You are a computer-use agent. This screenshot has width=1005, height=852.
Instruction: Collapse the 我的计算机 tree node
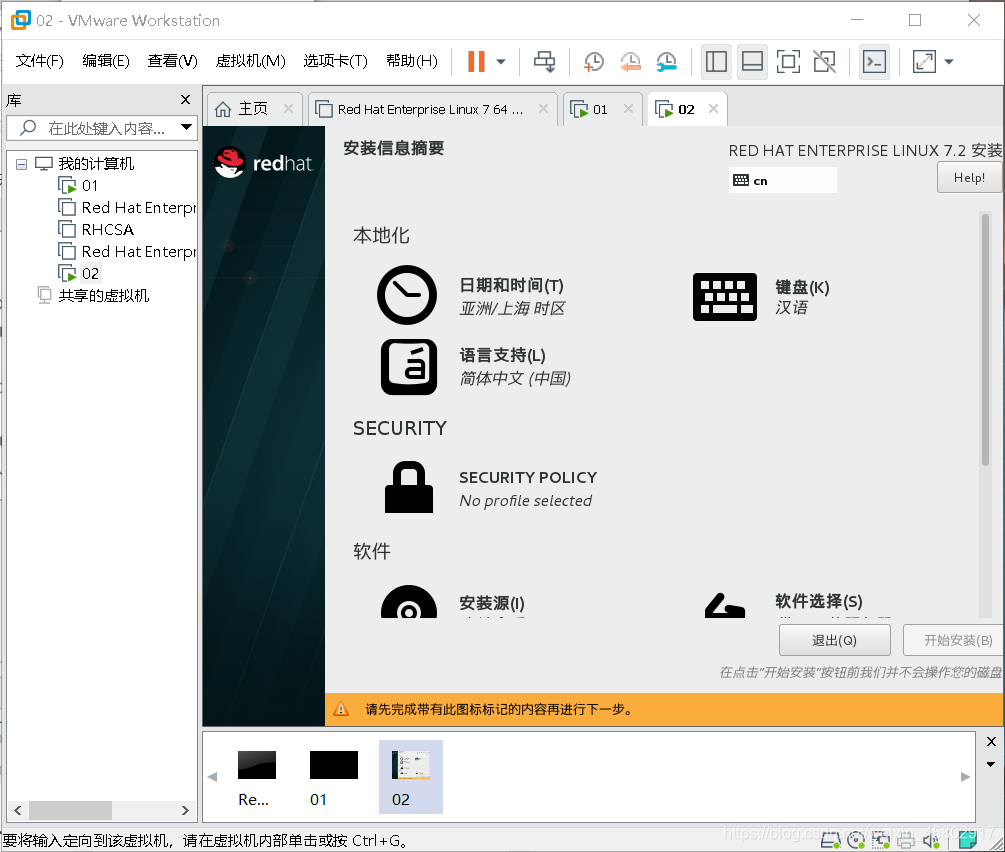[x=21, y=164]
